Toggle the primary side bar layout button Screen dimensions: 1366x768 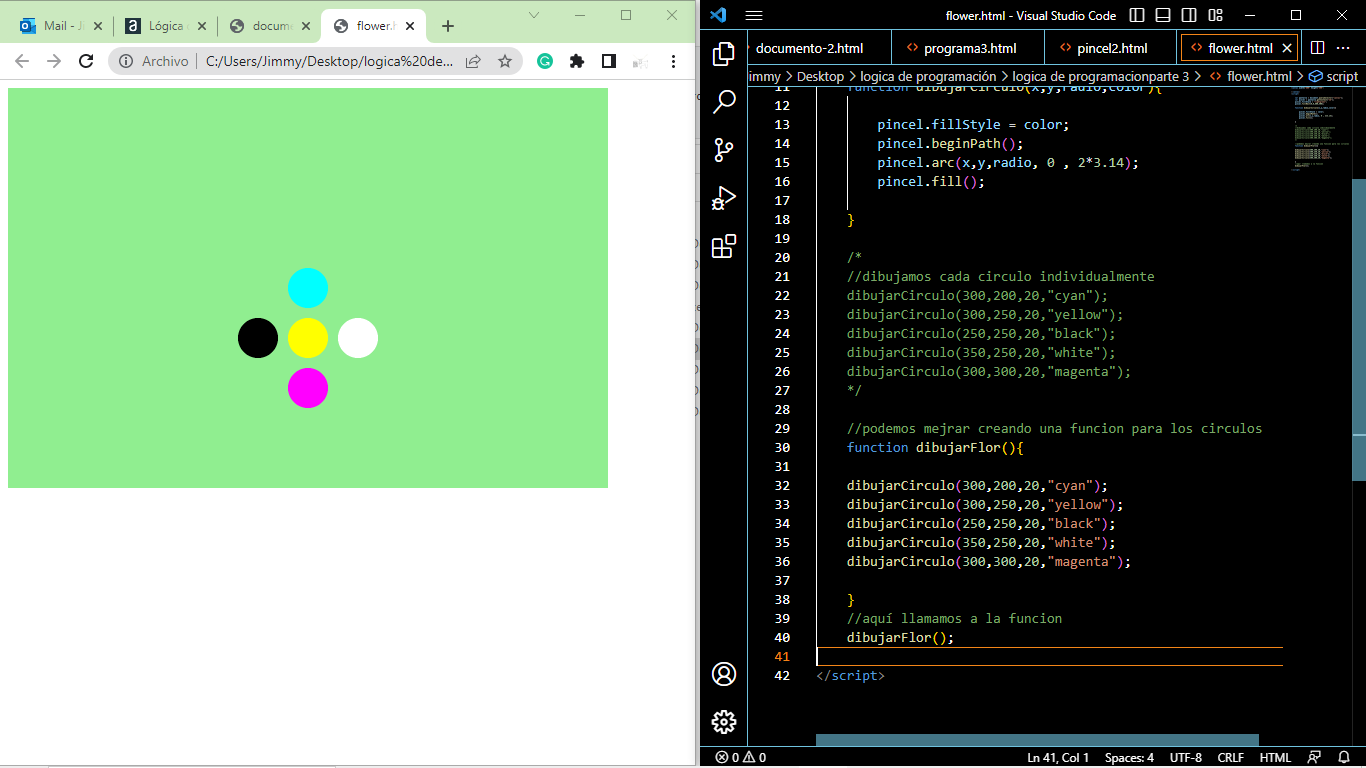pos(1137,15)
